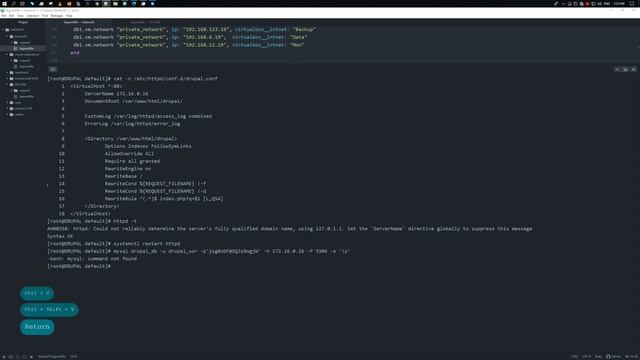The image size is (640, 360).
Task: Close all terminals with the status bar X icon
Action: click(31, 356)
